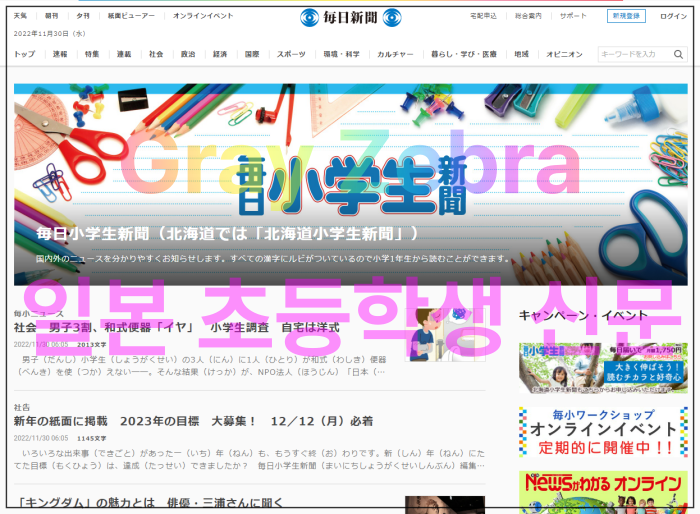The height and width of the screenshot is (514, 700).
Task: Select the カルチャー navigation item
Action: coord(395,54)
